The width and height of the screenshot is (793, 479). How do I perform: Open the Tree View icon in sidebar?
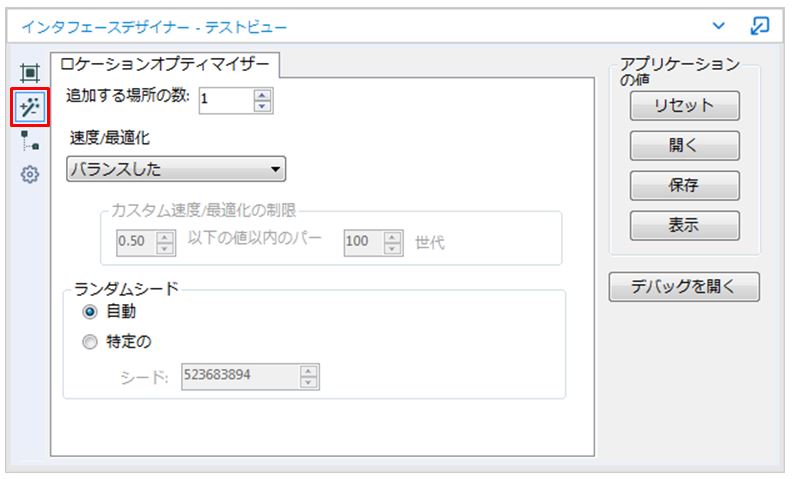click(x=30, y=142)
